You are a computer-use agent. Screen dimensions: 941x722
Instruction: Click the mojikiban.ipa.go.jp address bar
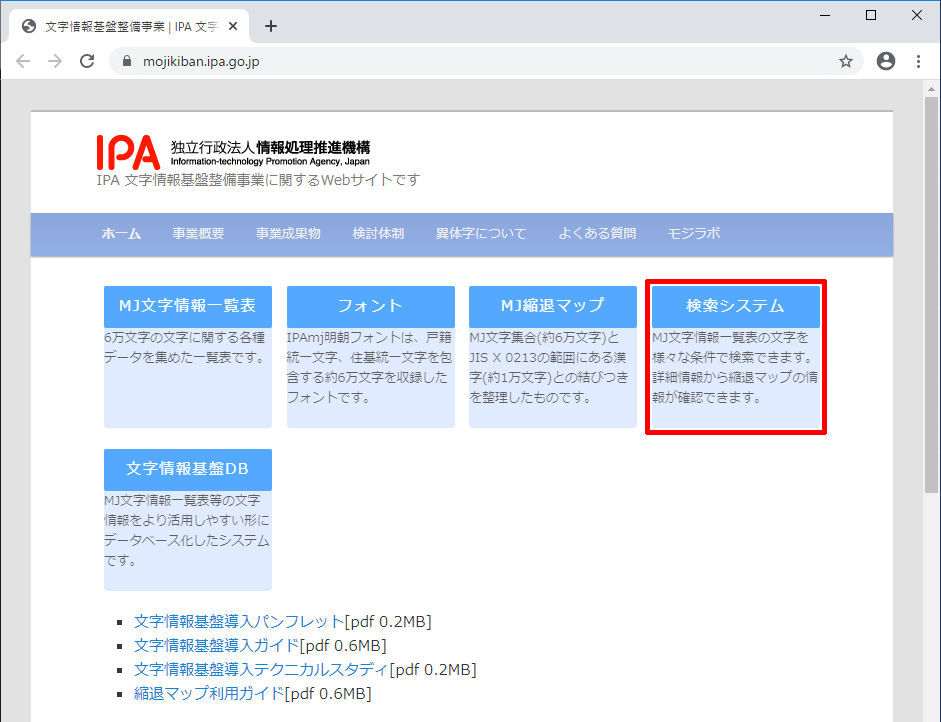[x=486, y=61]
